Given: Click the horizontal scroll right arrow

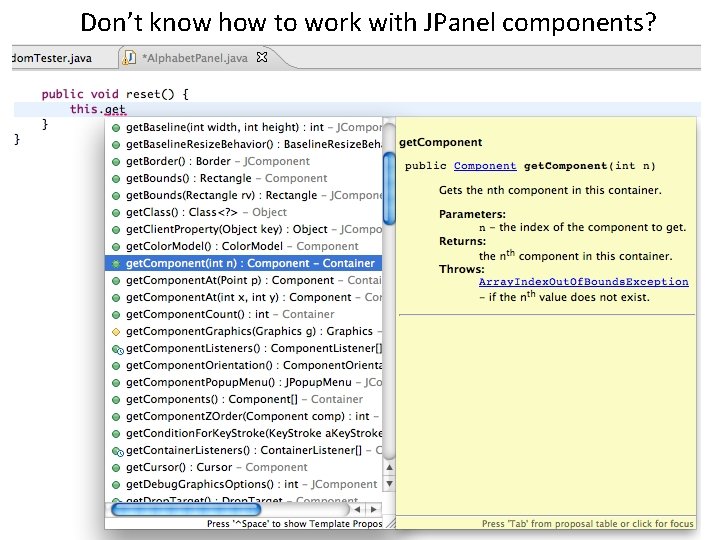Looking at the screenshot, I should point(373,509).
